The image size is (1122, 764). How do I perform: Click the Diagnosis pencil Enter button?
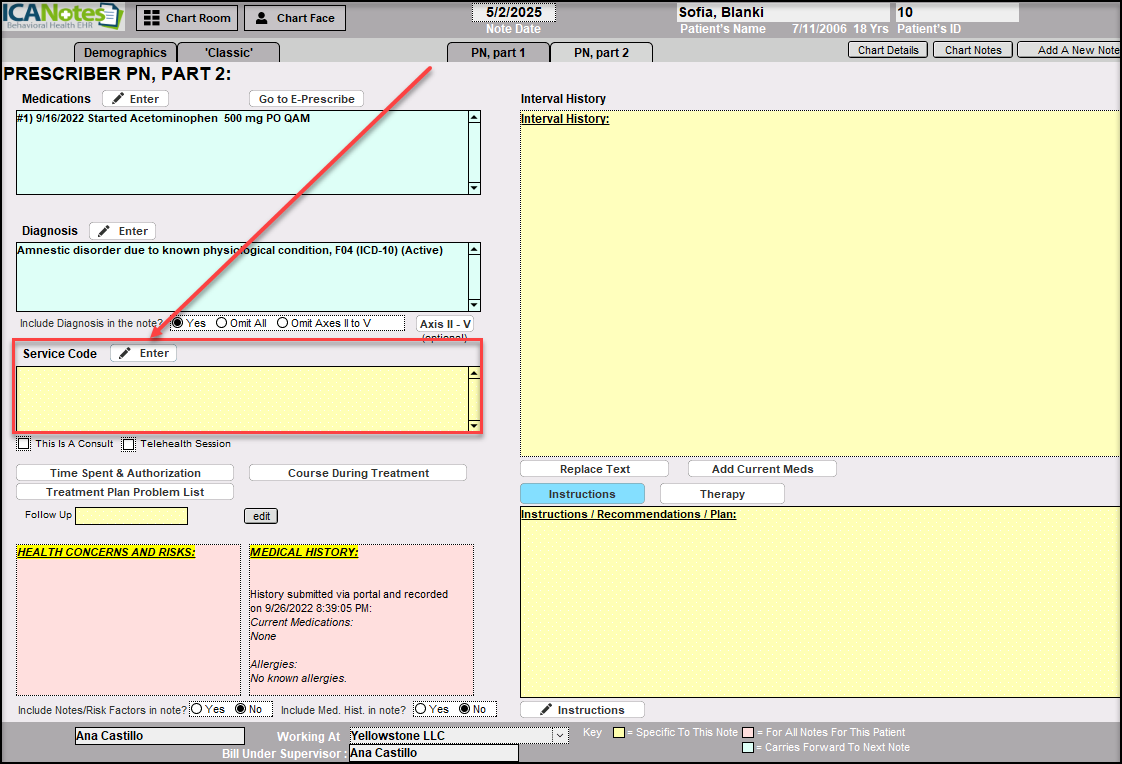pyautogui.click(x=122, y=231)
